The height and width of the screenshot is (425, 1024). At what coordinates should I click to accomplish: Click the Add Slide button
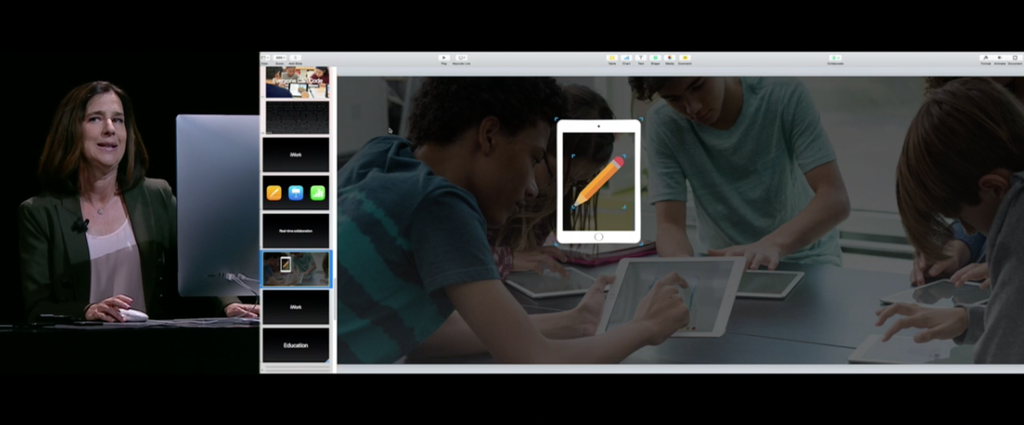pyautogui.click(x=295, y=58)
